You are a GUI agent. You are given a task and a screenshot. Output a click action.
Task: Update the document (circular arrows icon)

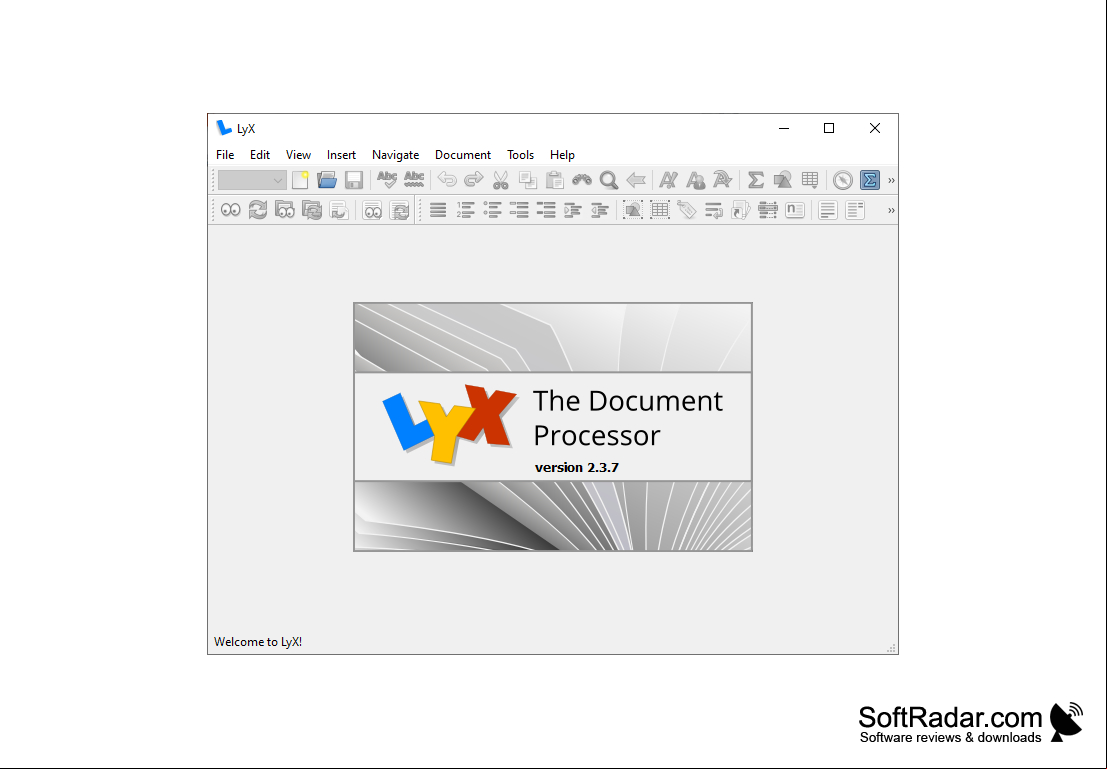(258, 210)
